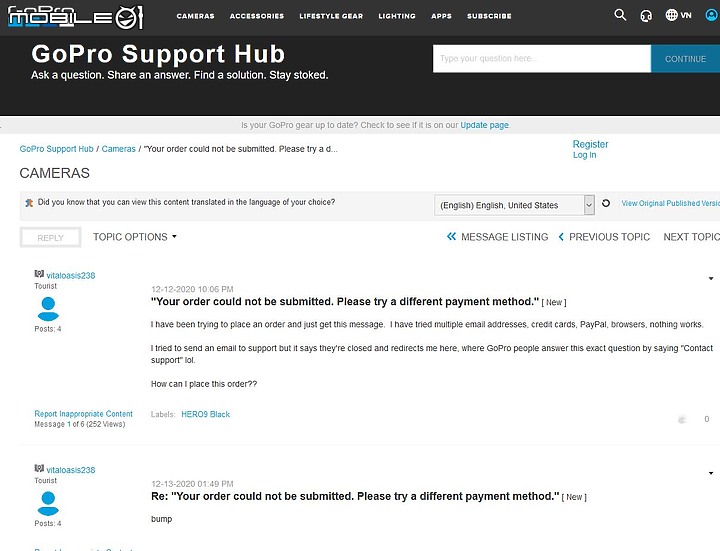Screen dimensions: 720x551
Task: Open the user account profile icon
Action: click(x=711, y=15)
